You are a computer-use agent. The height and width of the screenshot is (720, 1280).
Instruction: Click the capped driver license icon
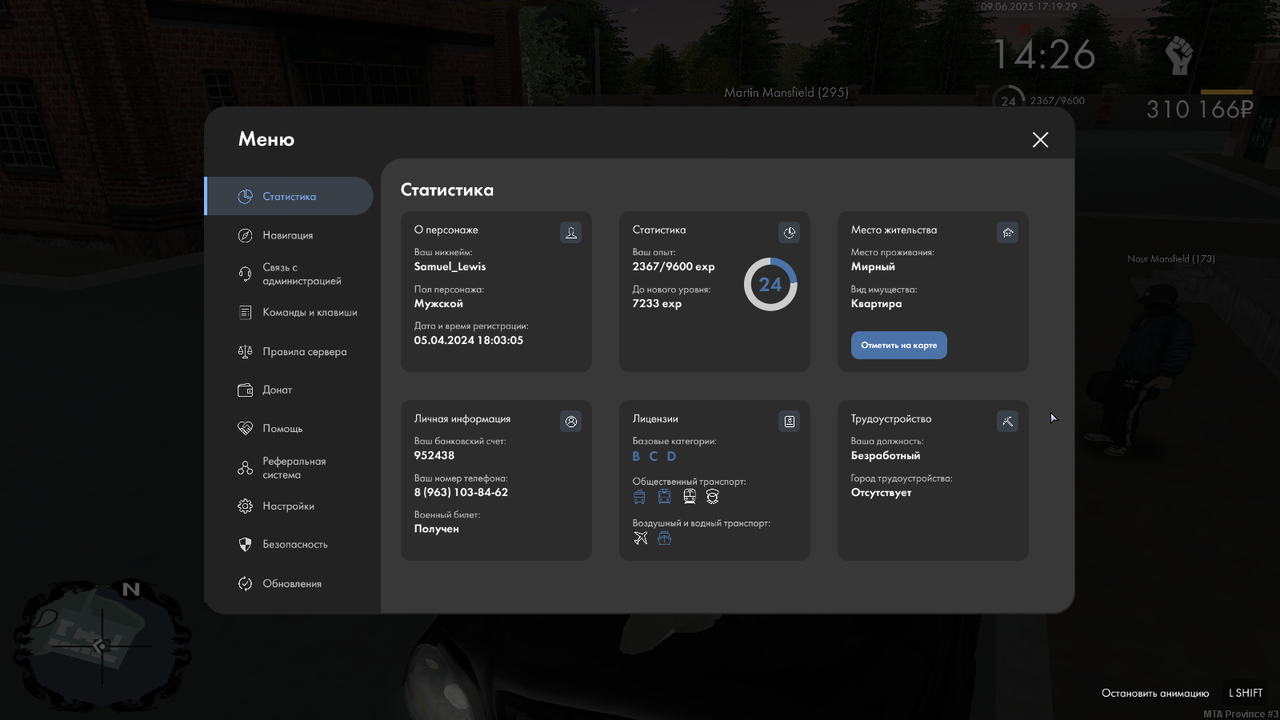point(713,496)
